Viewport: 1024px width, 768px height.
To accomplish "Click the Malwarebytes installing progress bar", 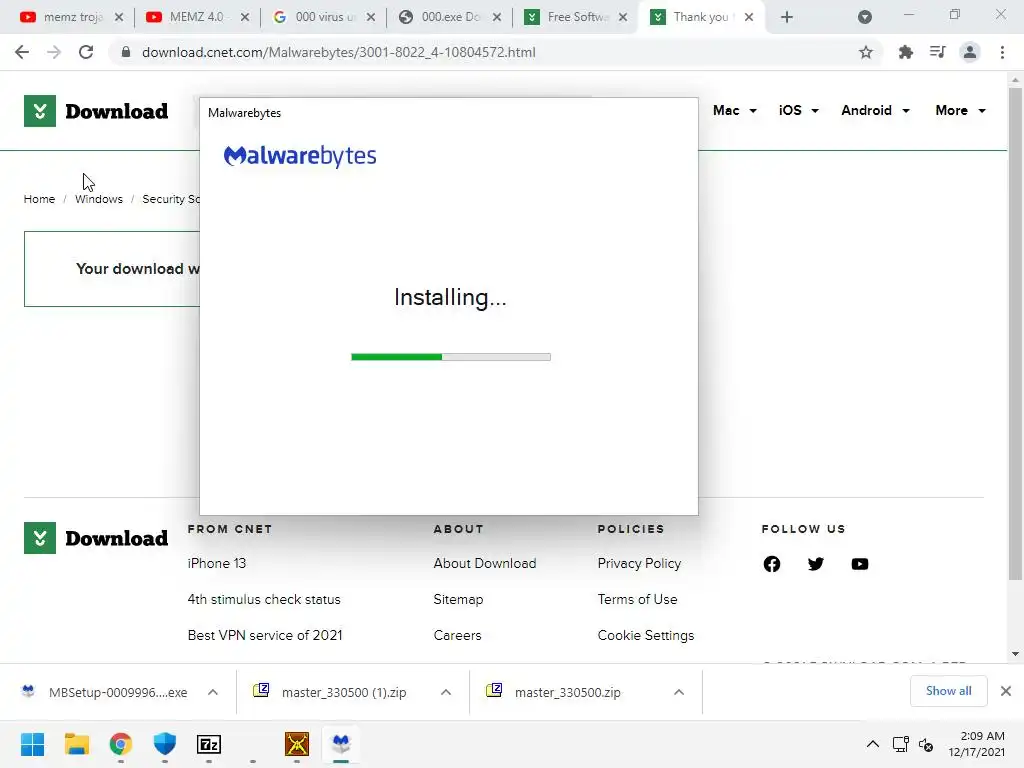I will [x=451, y=357].
